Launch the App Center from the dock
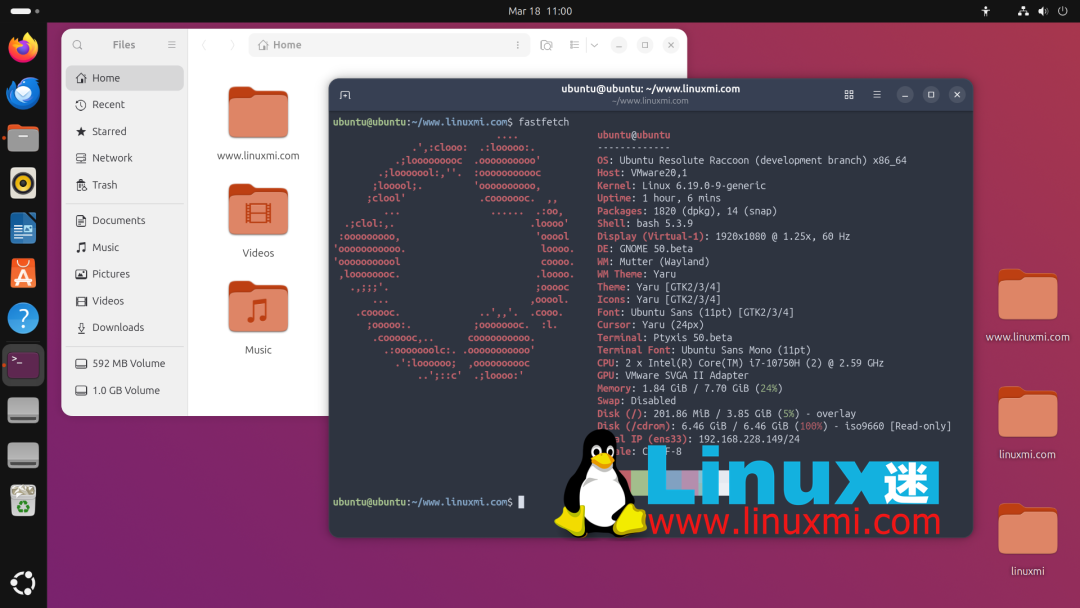1080x608 pixels. pyautogui.click(x=22, y=272)
